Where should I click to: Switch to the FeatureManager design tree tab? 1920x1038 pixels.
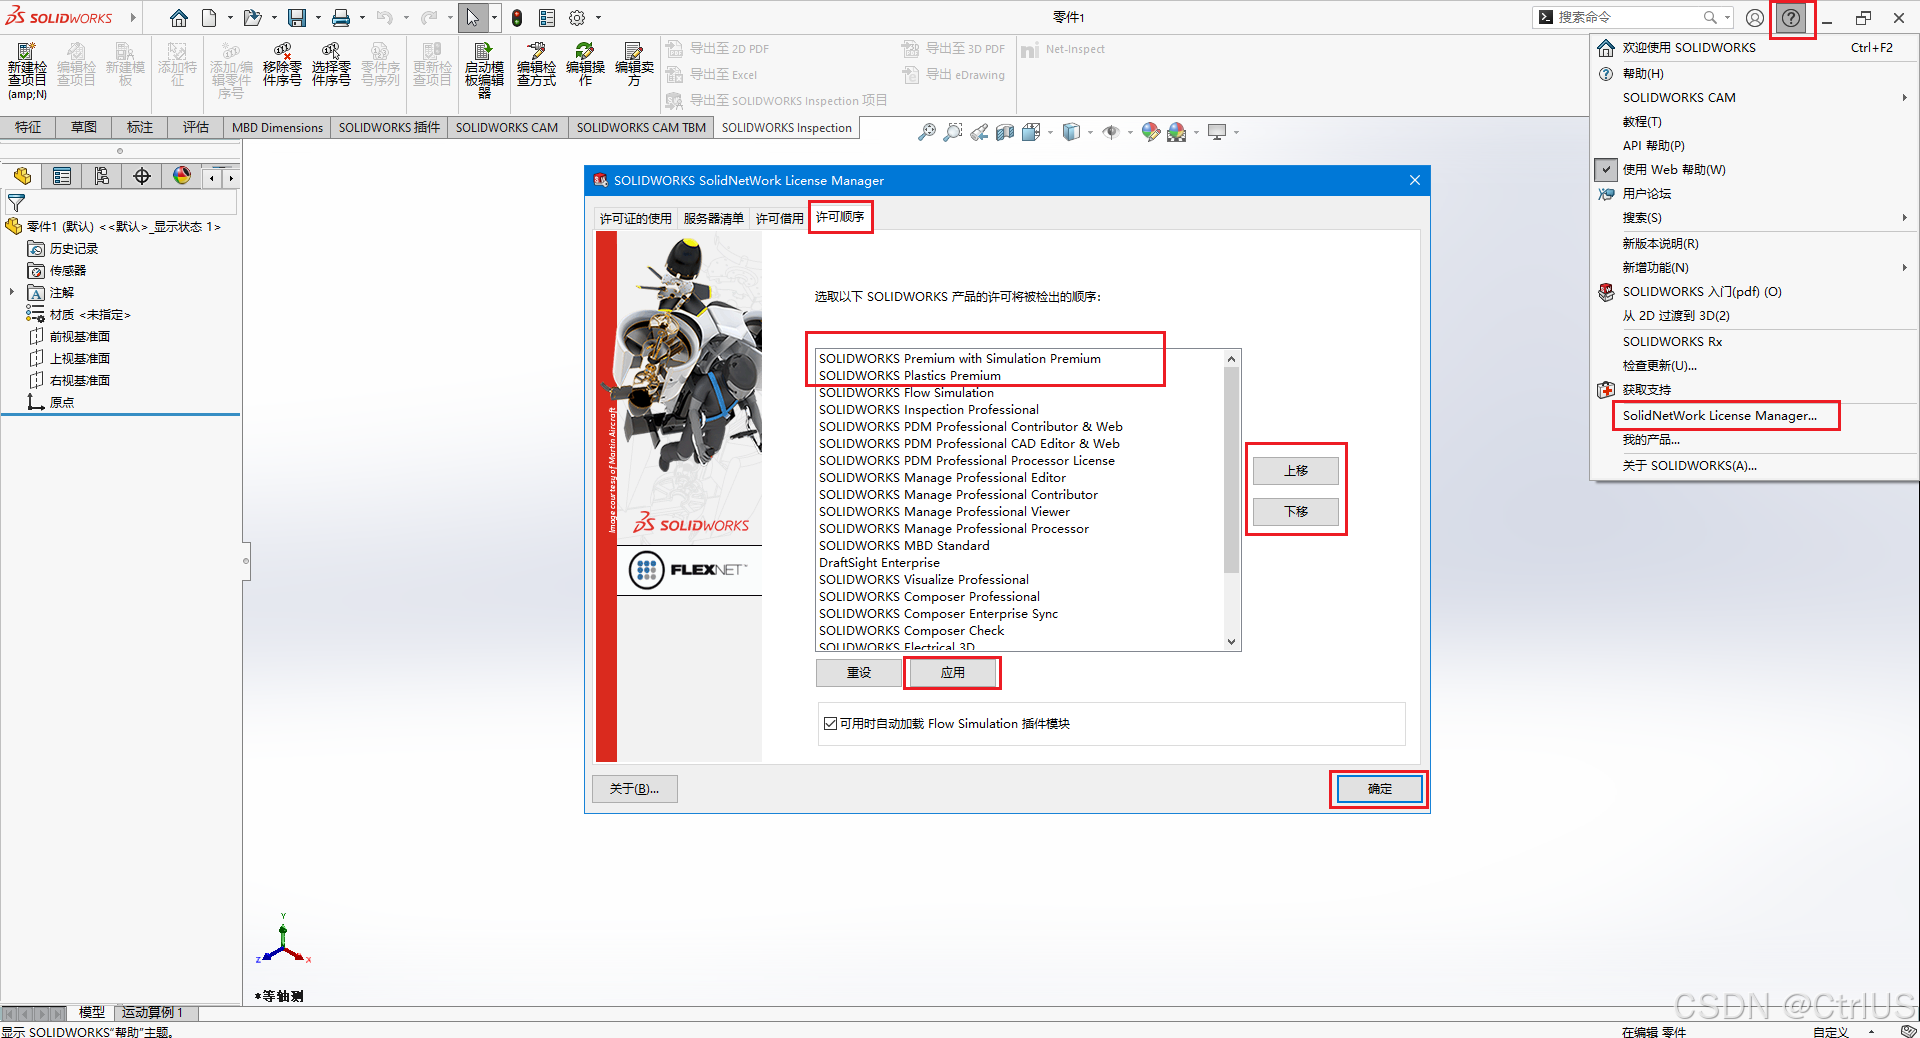pyautogui.click(x=22, y=177)
